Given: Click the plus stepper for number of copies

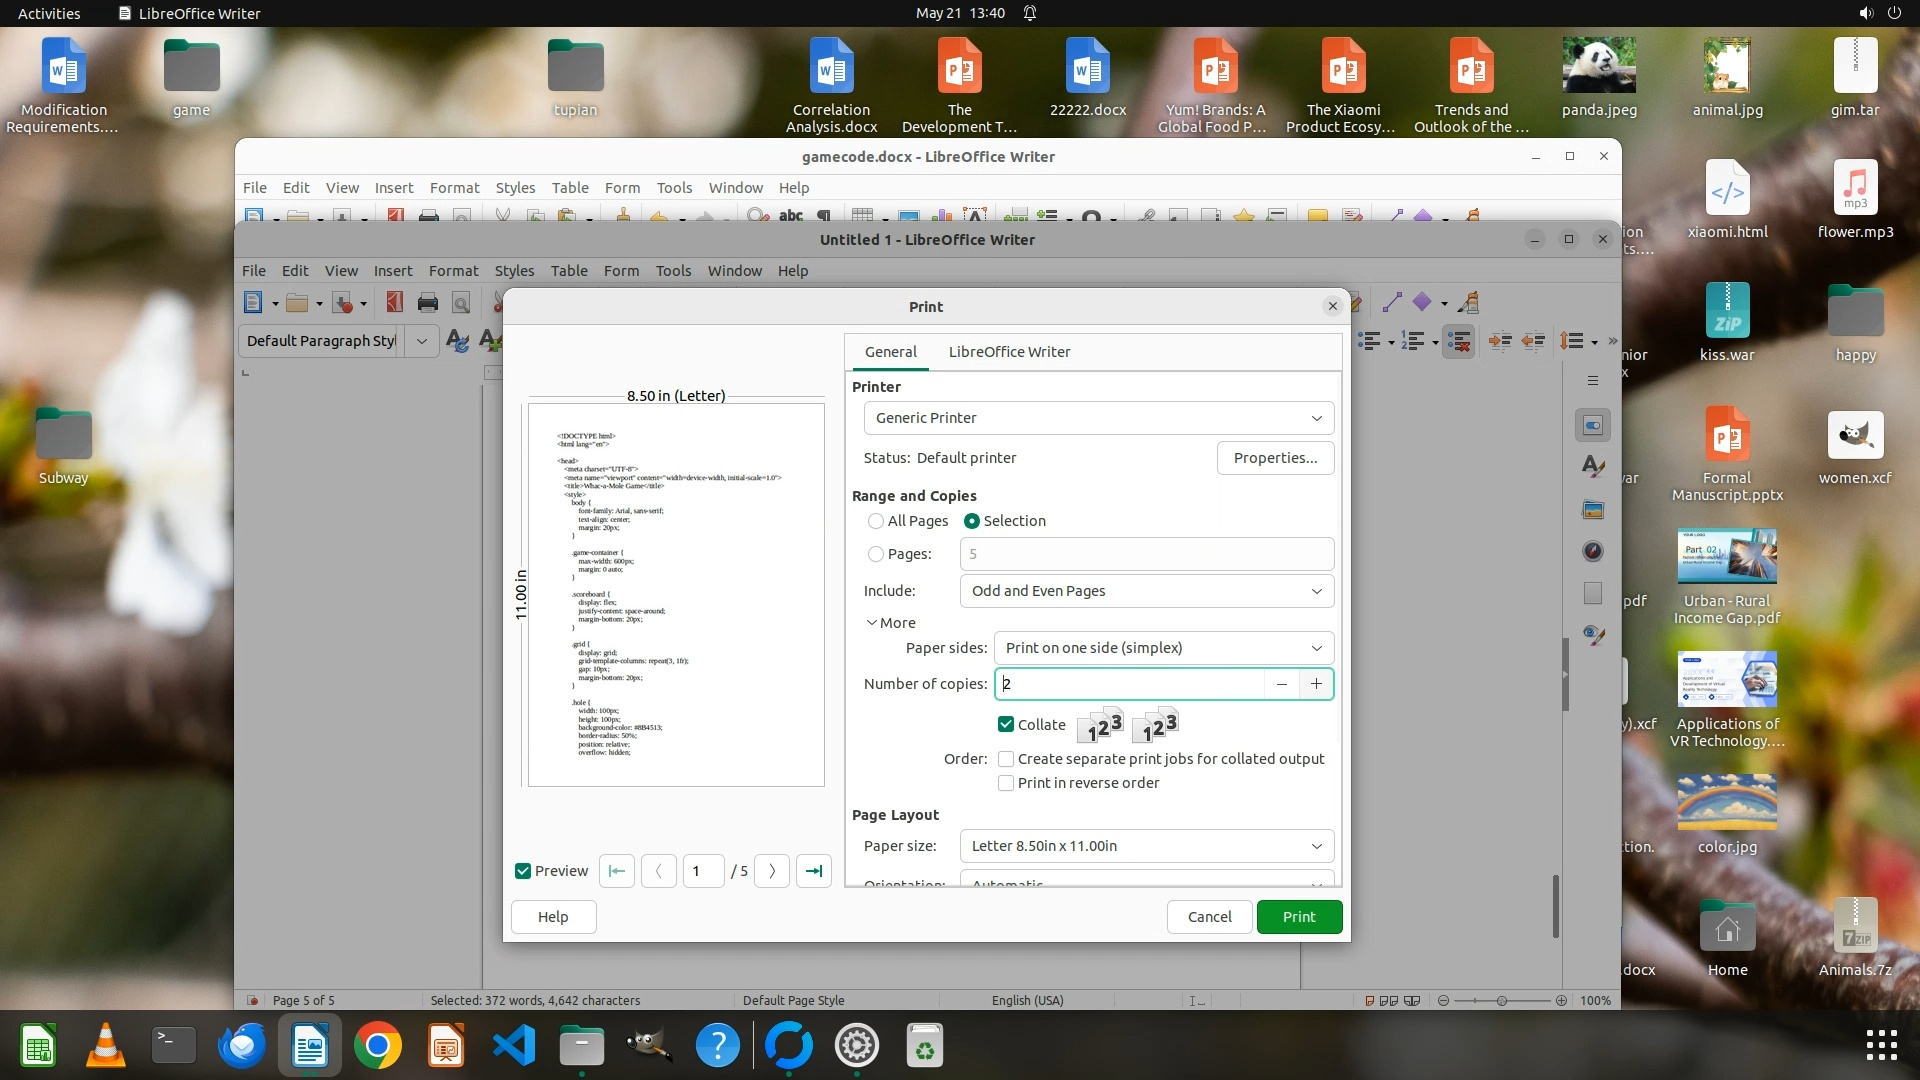Looking at the screenshot, I should point(1316,684).
